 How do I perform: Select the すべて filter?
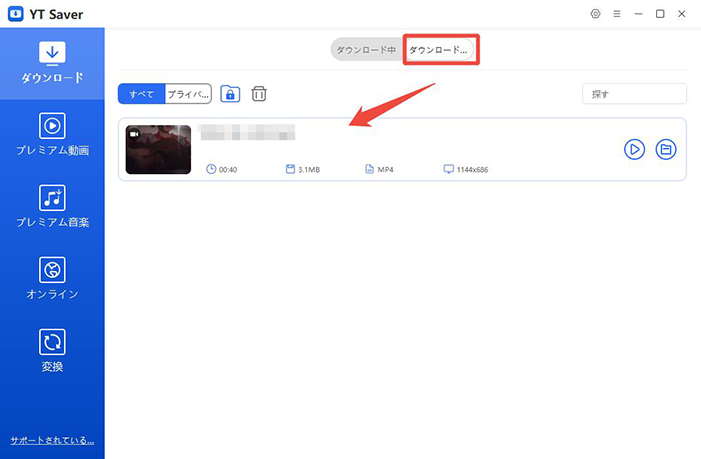141,94
